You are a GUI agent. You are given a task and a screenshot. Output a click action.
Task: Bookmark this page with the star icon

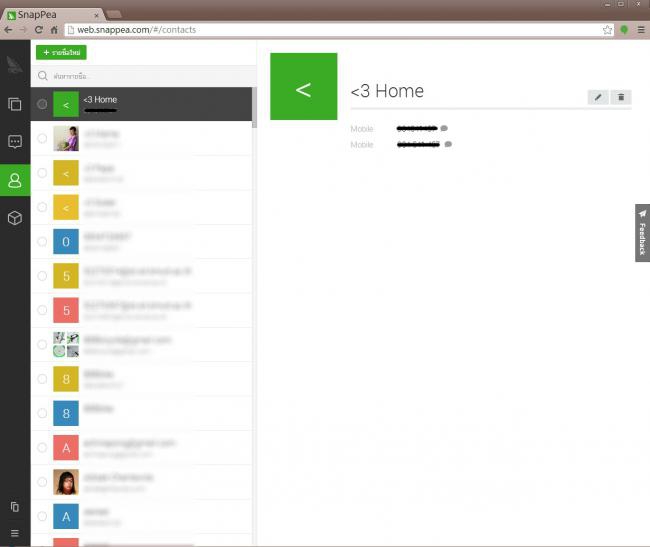point(607,30)
